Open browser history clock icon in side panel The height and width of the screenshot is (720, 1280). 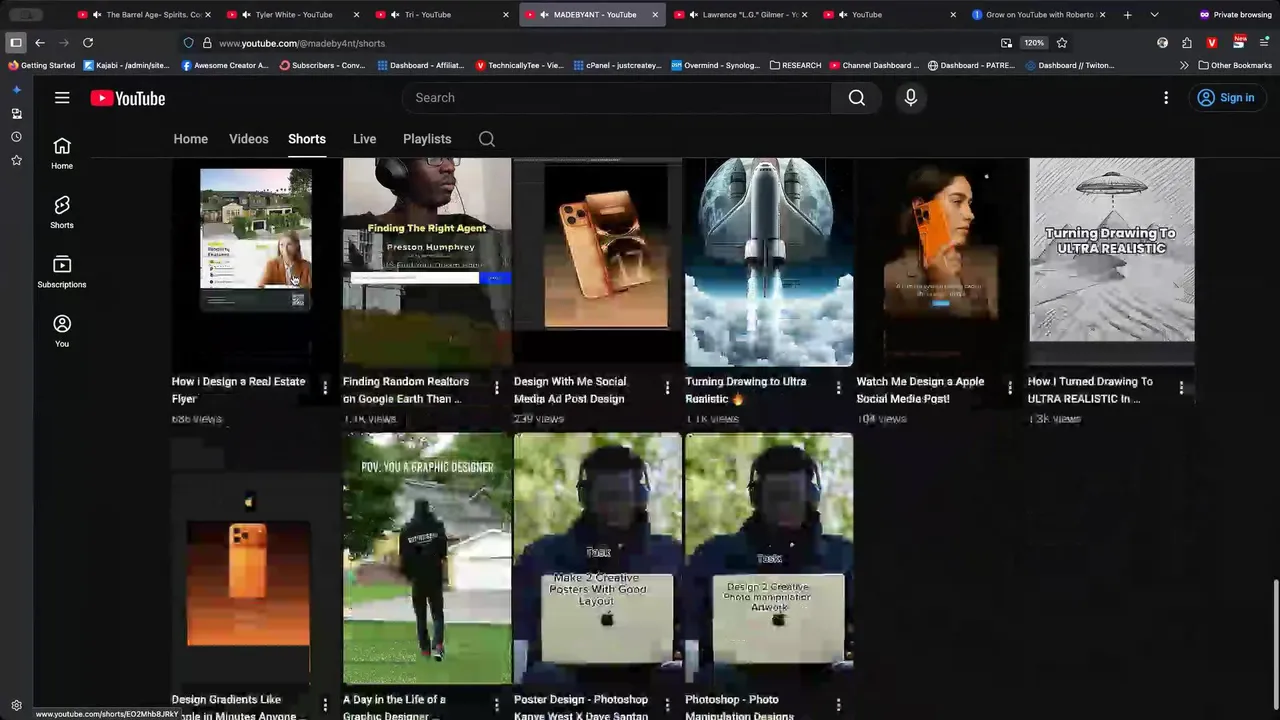(16, 137)
